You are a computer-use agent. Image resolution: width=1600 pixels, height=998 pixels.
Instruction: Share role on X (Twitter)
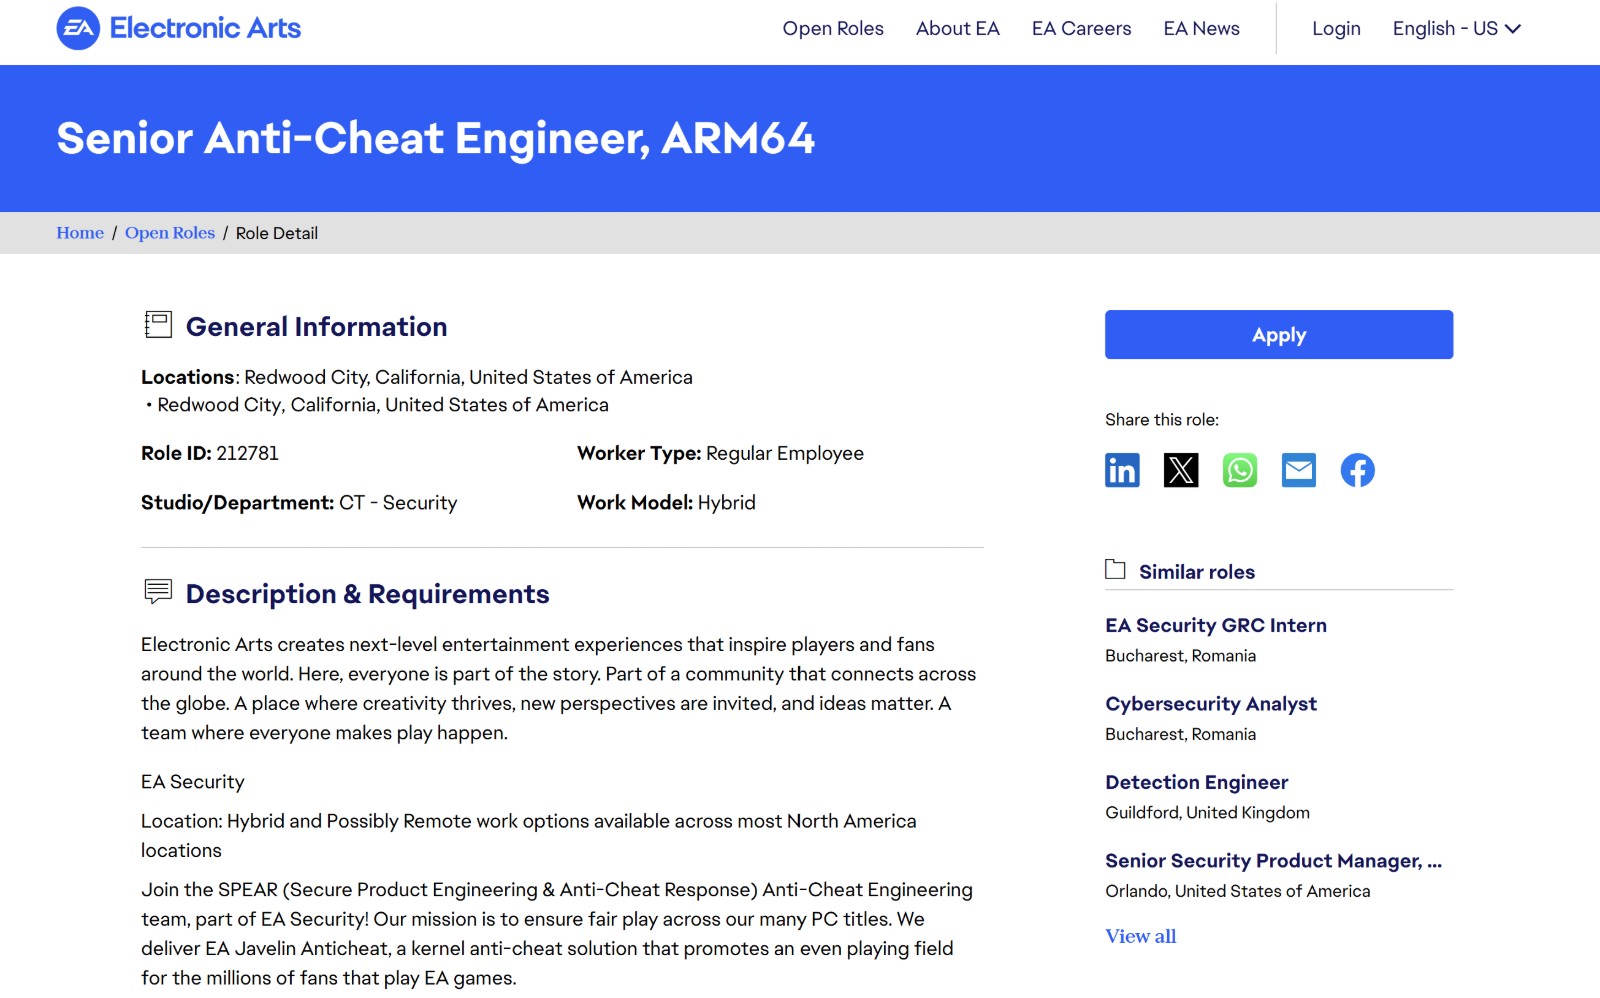[x=1181, y=470]
